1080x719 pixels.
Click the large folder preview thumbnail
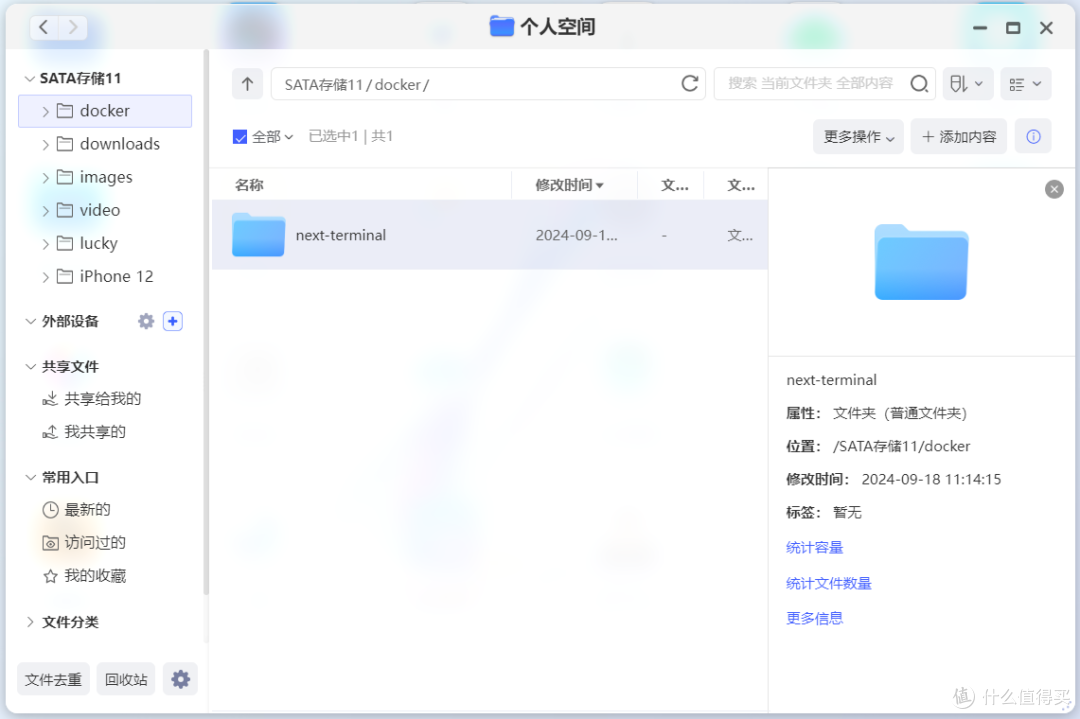pyautogui.click(x=922, y=262)
